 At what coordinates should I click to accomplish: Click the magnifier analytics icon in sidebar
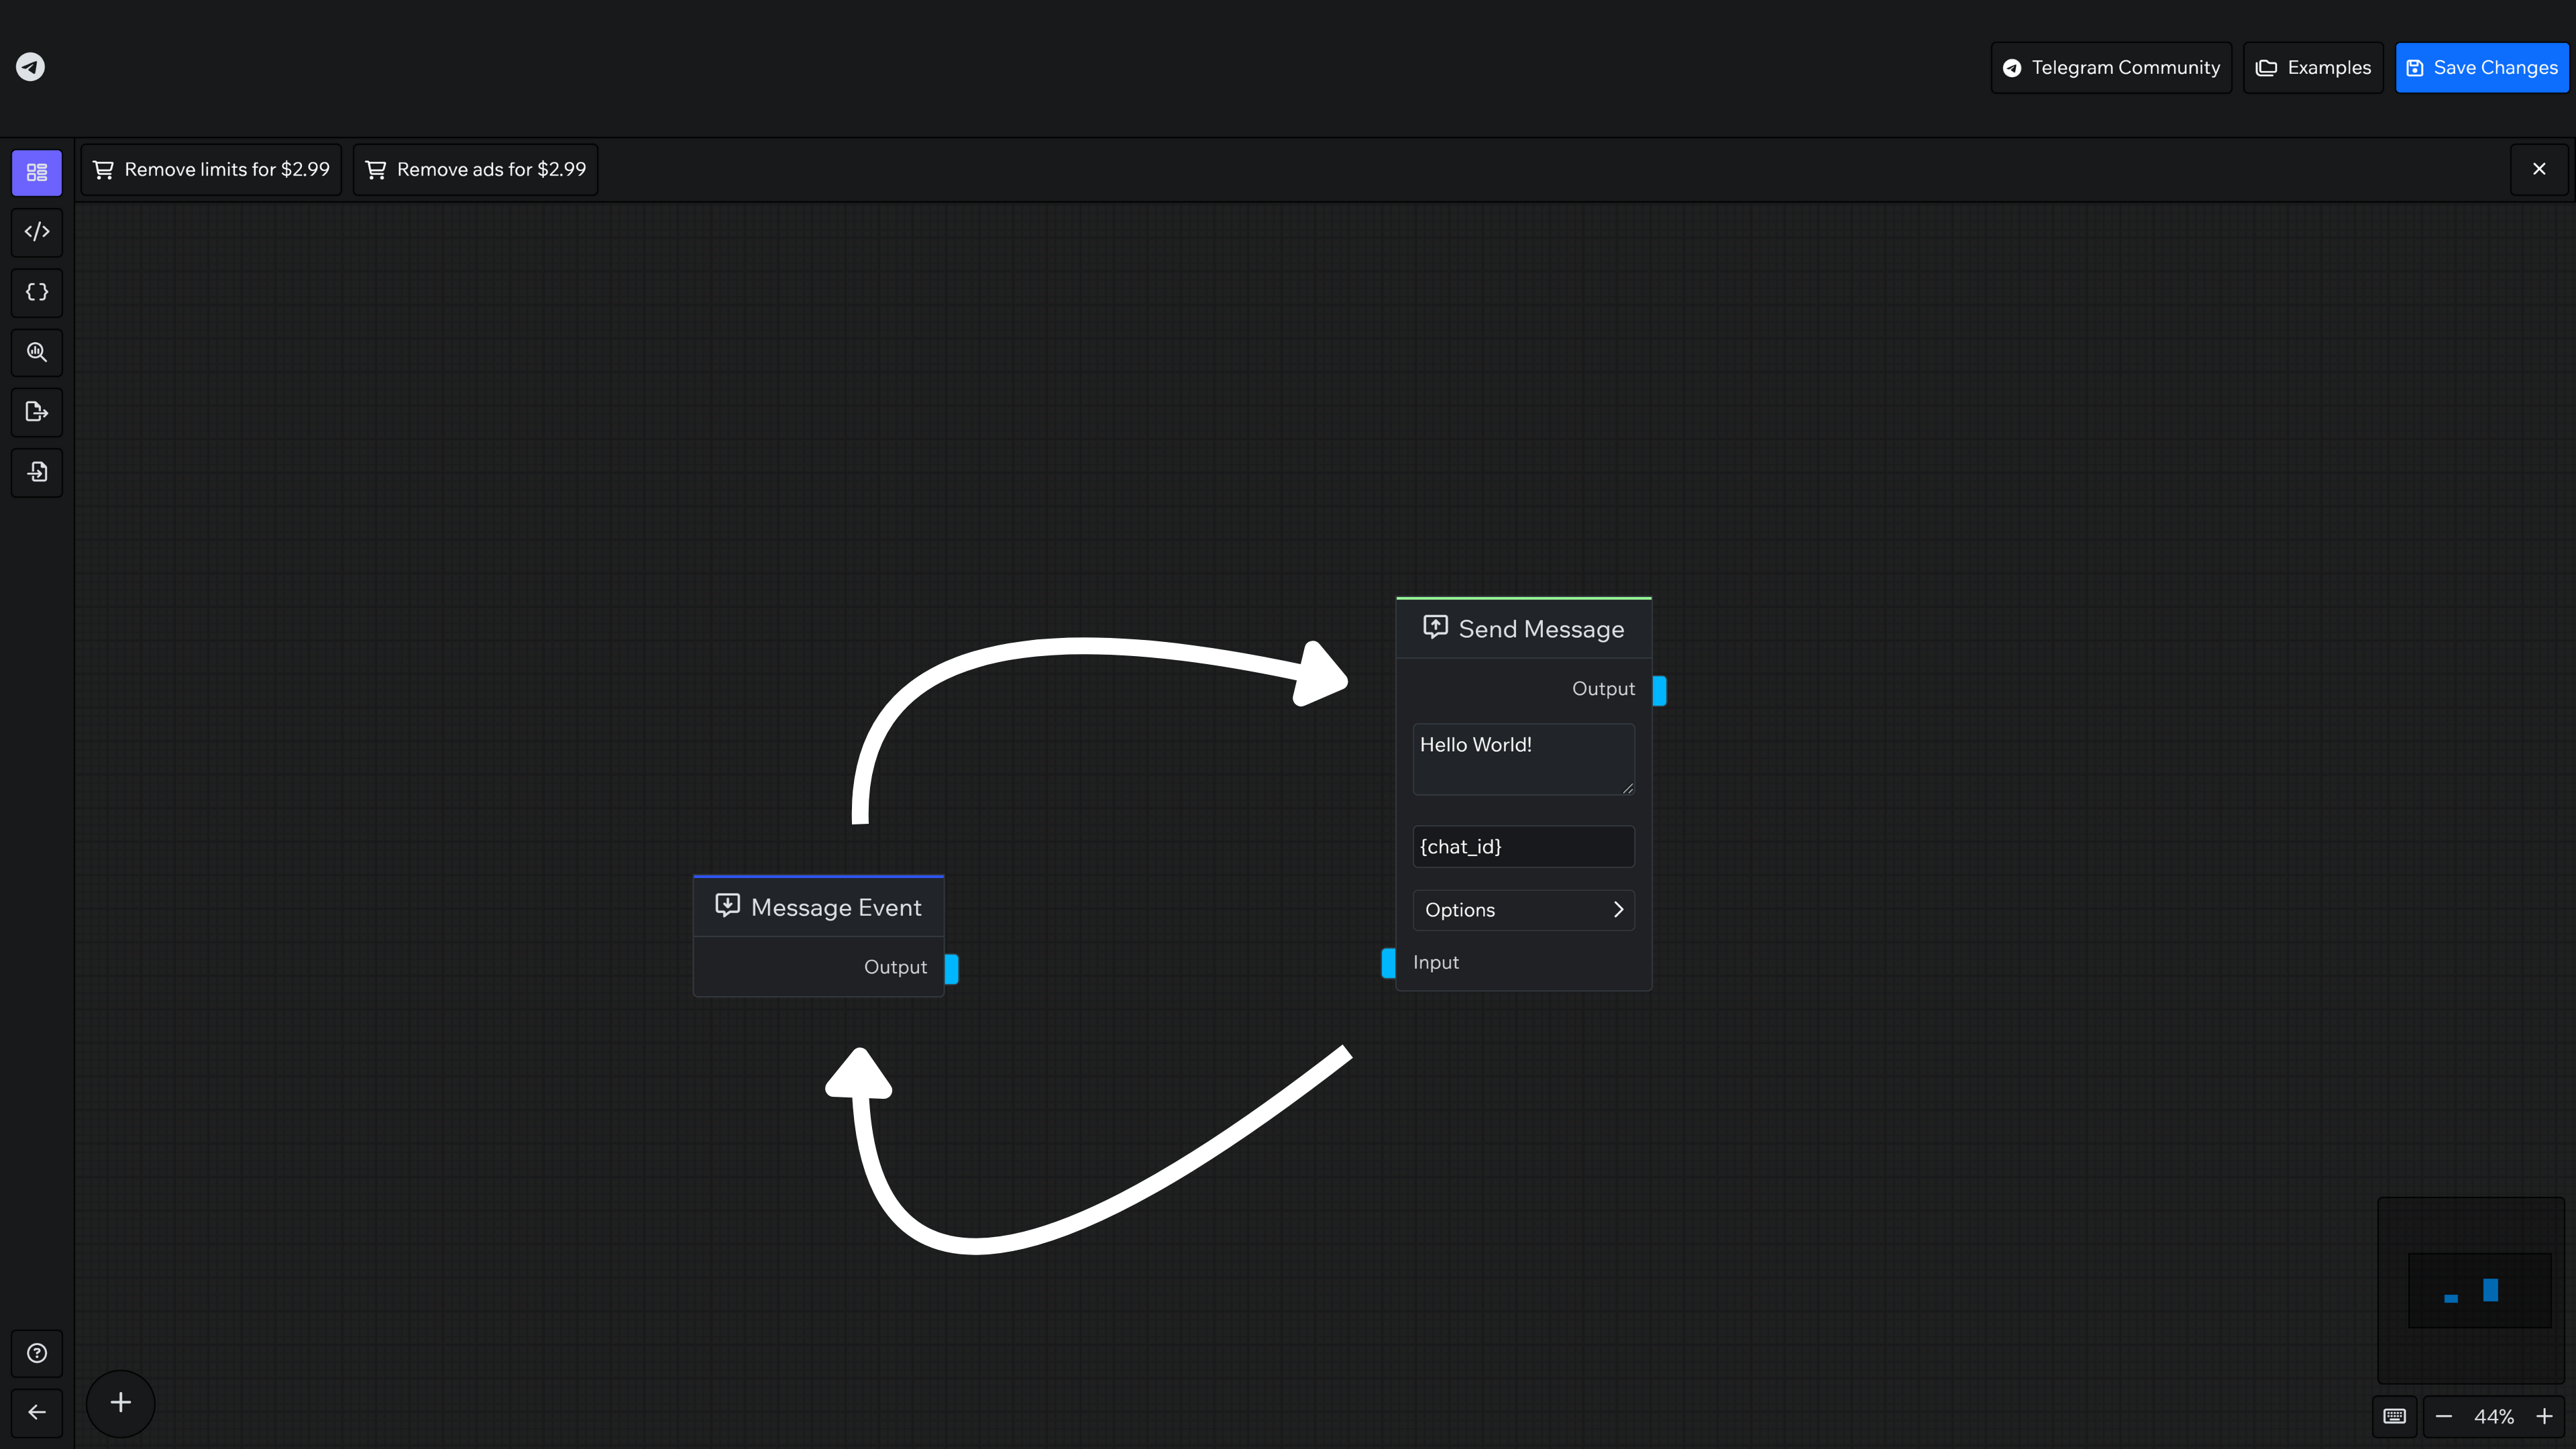click(37, 352)
